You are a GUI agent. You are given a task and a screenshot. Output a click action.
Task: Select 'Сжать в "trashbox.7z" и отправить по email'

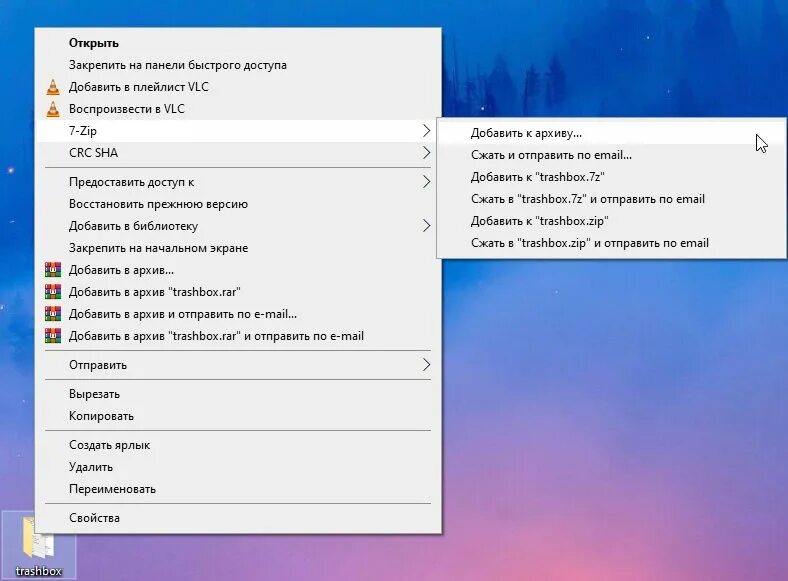[x=611, y=199]
